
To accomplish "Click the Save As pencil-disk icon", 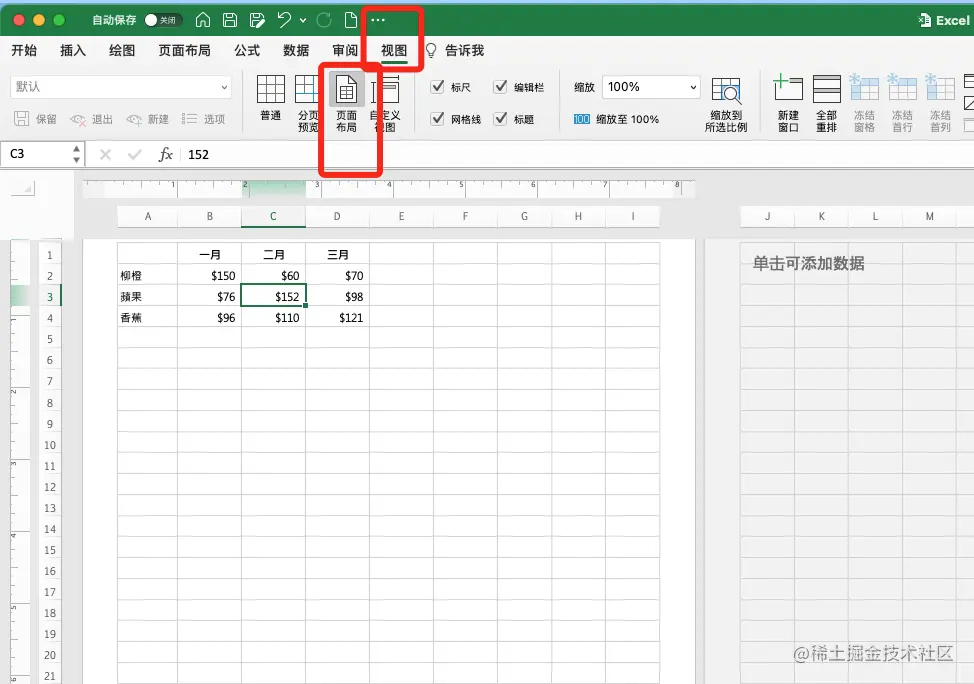I will (257, 20).
